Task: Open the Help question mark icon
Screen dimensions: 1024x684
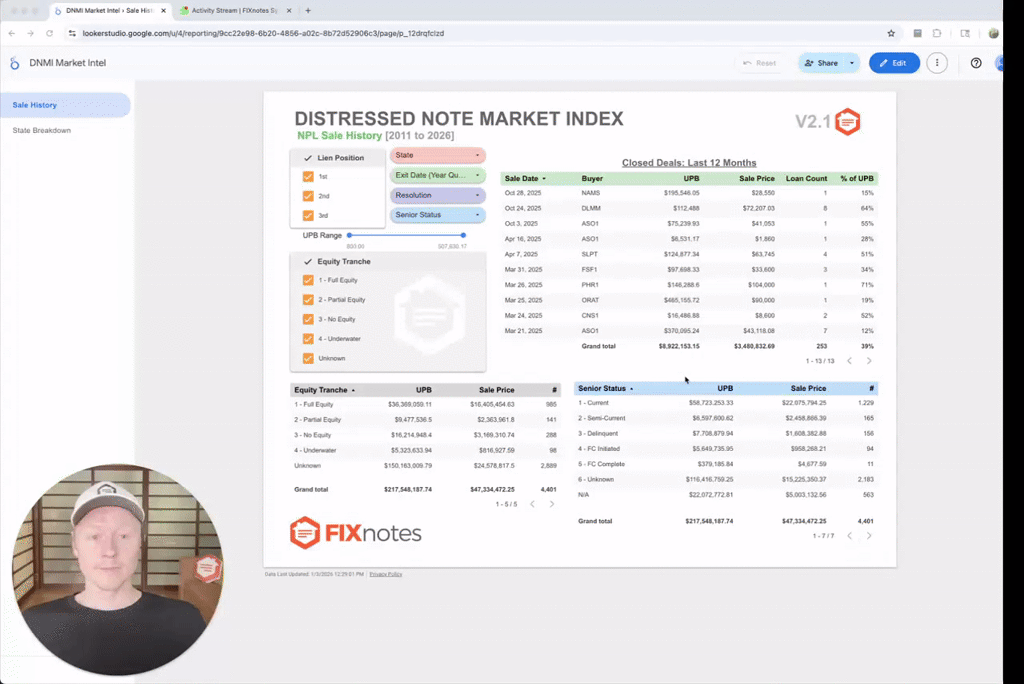Action: 976,63
